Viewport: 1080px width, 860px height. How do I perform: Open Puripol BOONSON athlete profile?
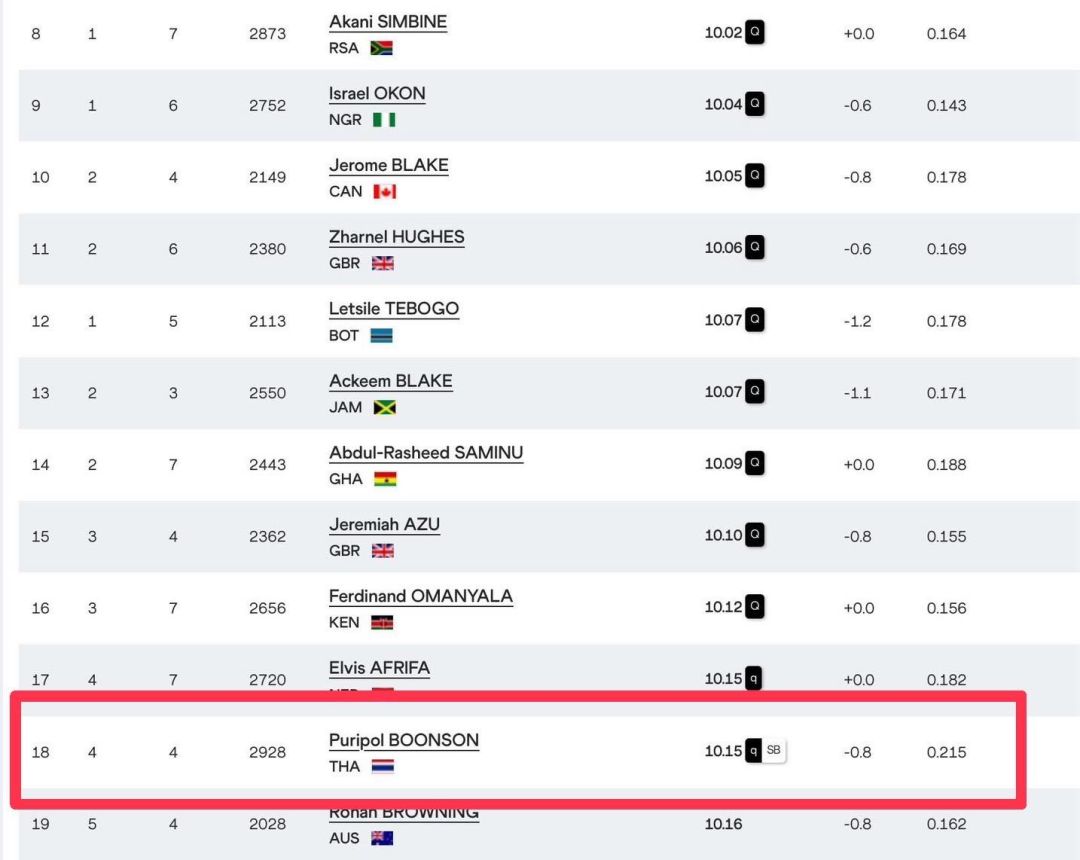404,740
